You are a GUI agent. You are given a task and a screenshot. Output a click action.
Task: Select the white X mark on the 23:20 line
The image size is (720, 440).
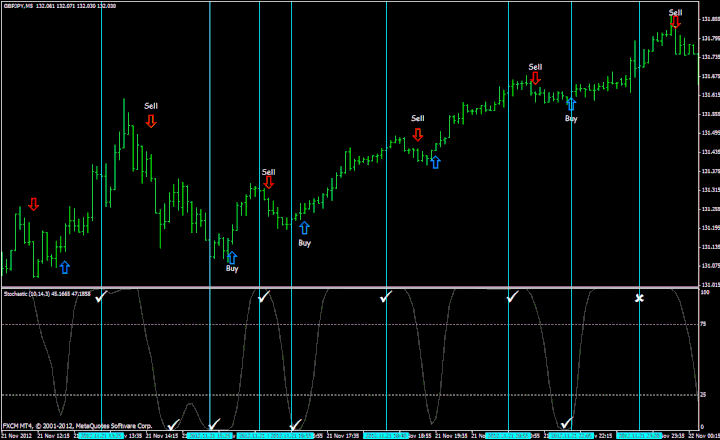(639, 299)
